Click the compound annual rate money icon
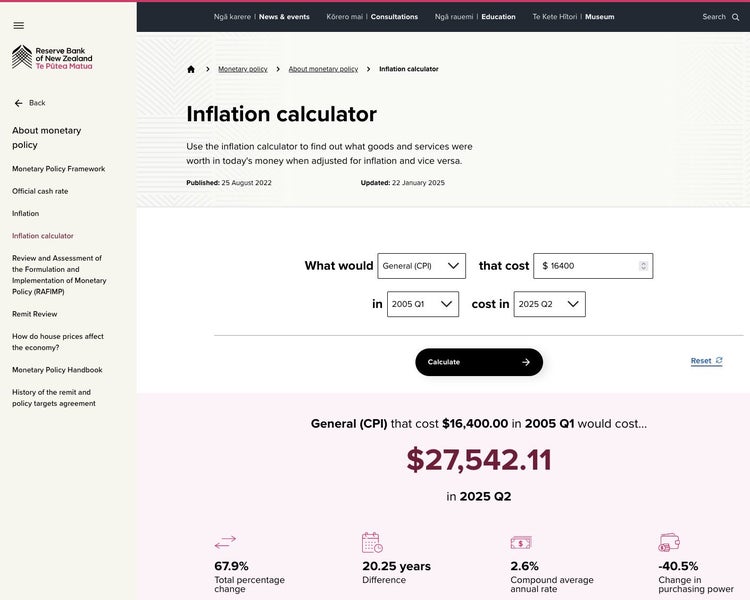Viewport: 750px width, 600px height. pyautogui.click(x=521, y=542)
